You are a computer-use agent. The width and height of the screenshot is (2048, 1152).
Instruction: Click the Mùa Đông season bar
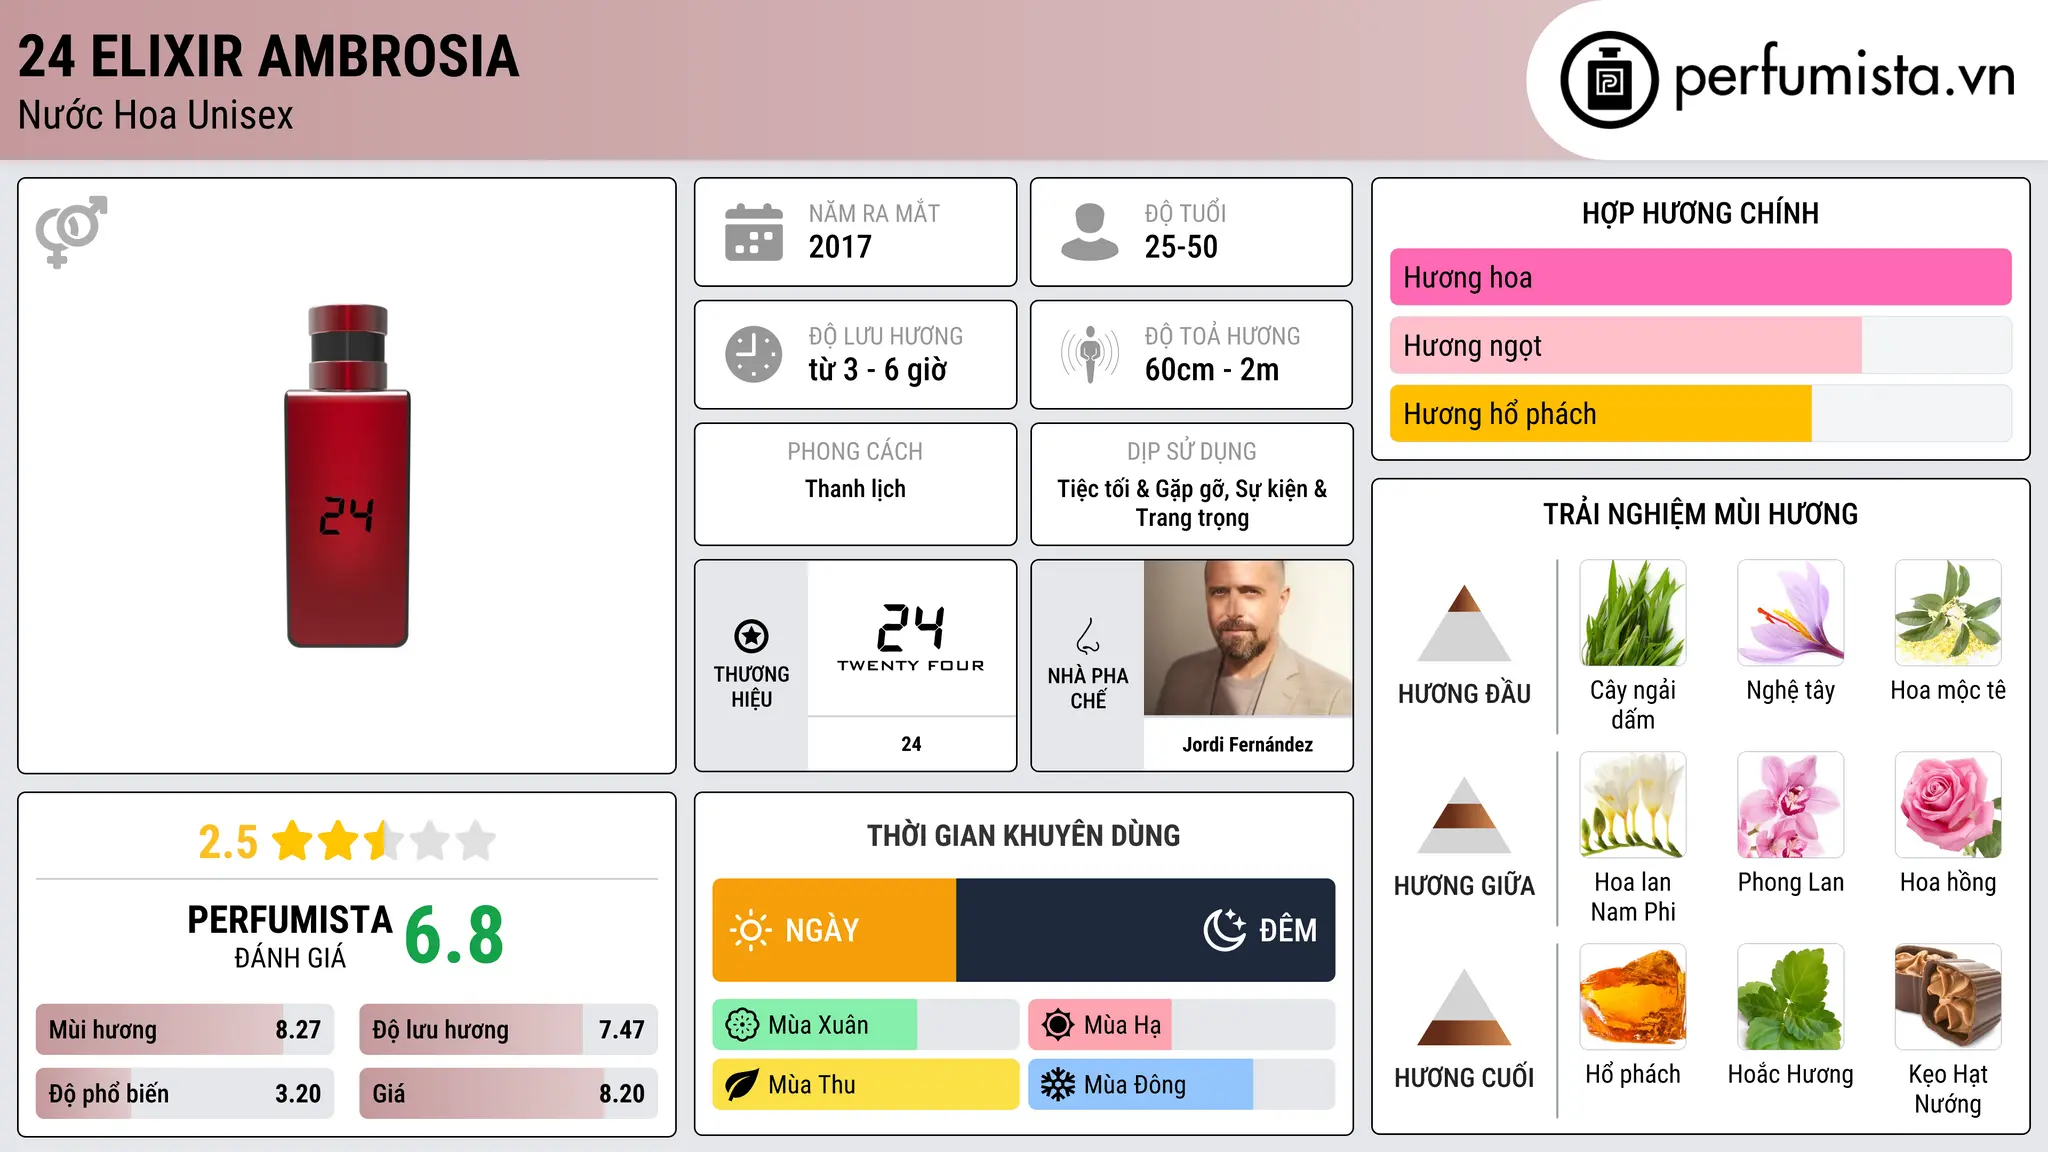point(1181,1085)
